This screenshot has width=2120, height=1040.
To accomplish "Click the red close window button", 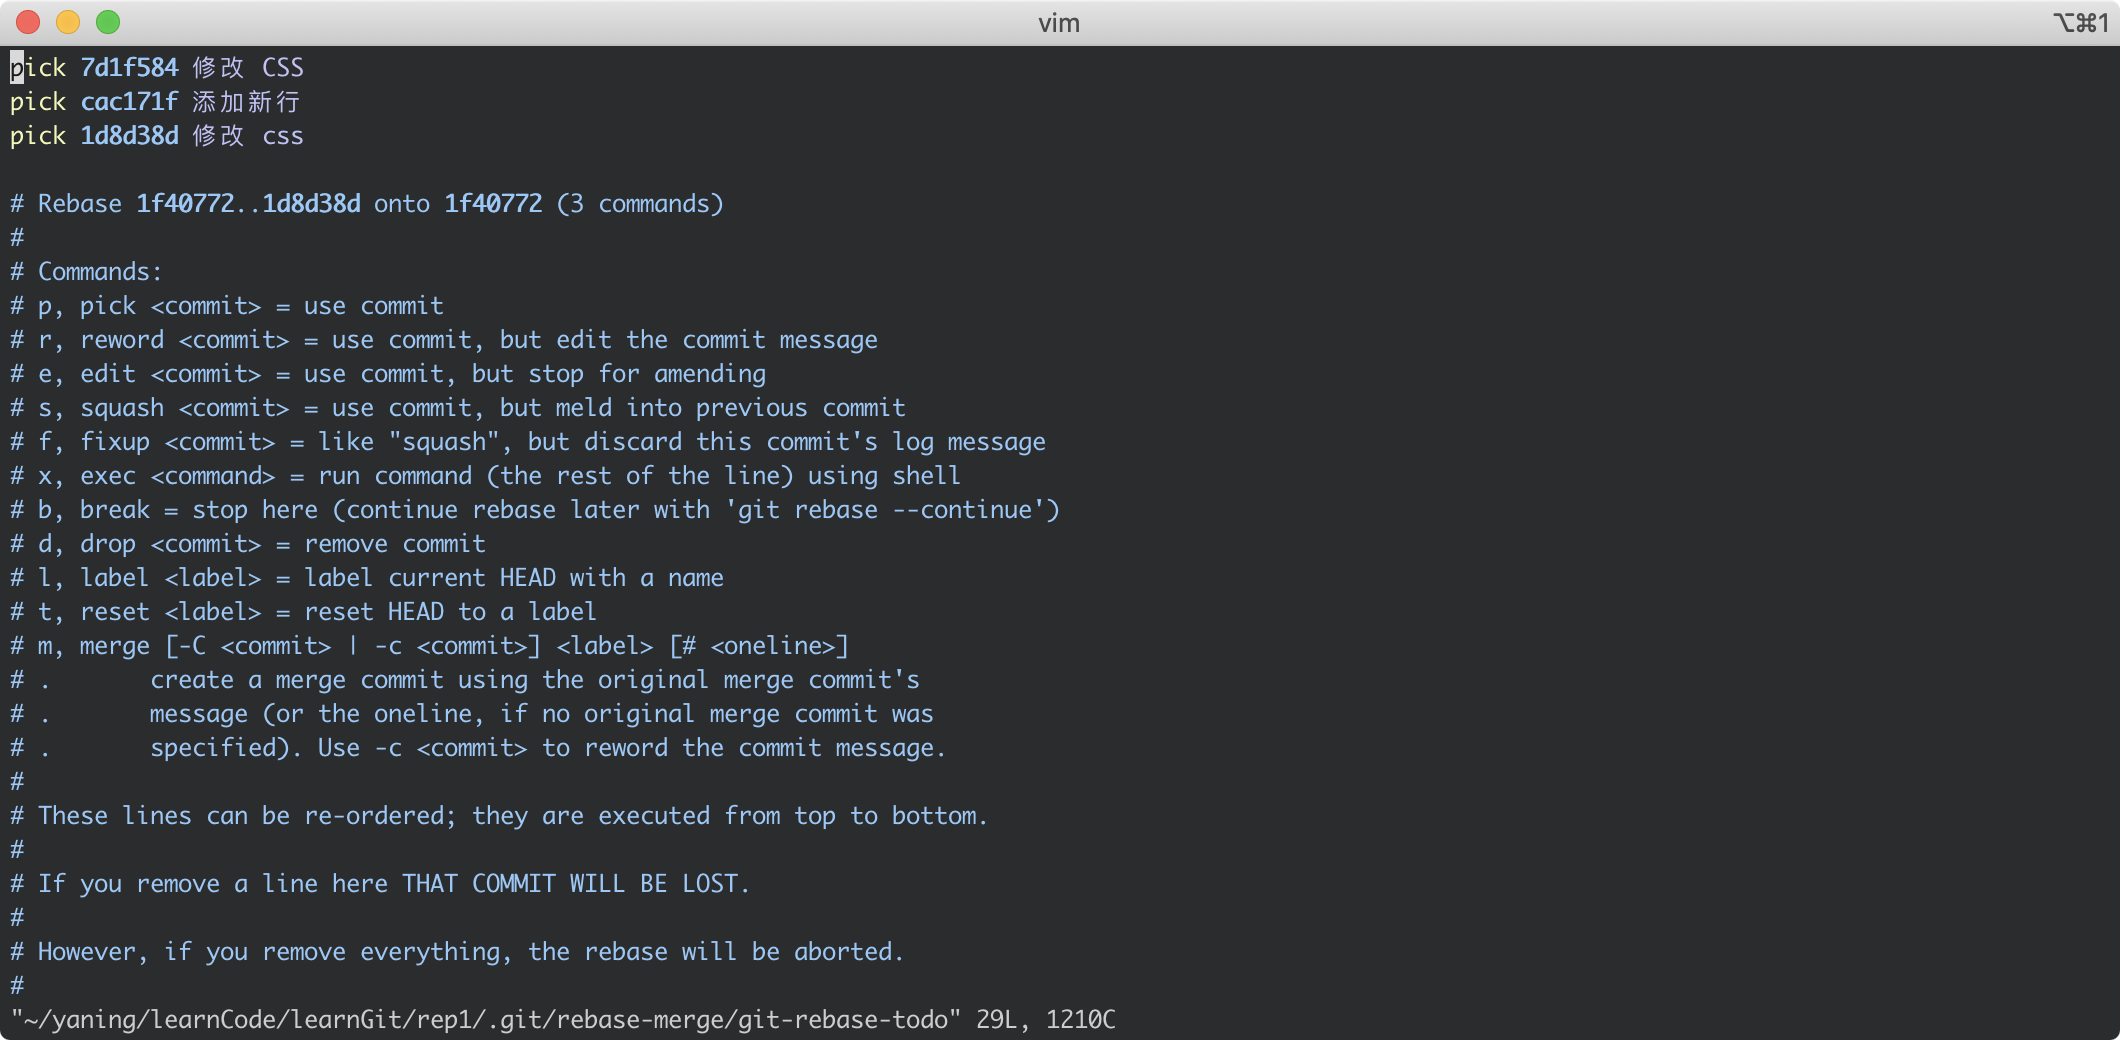I will 28,22.
